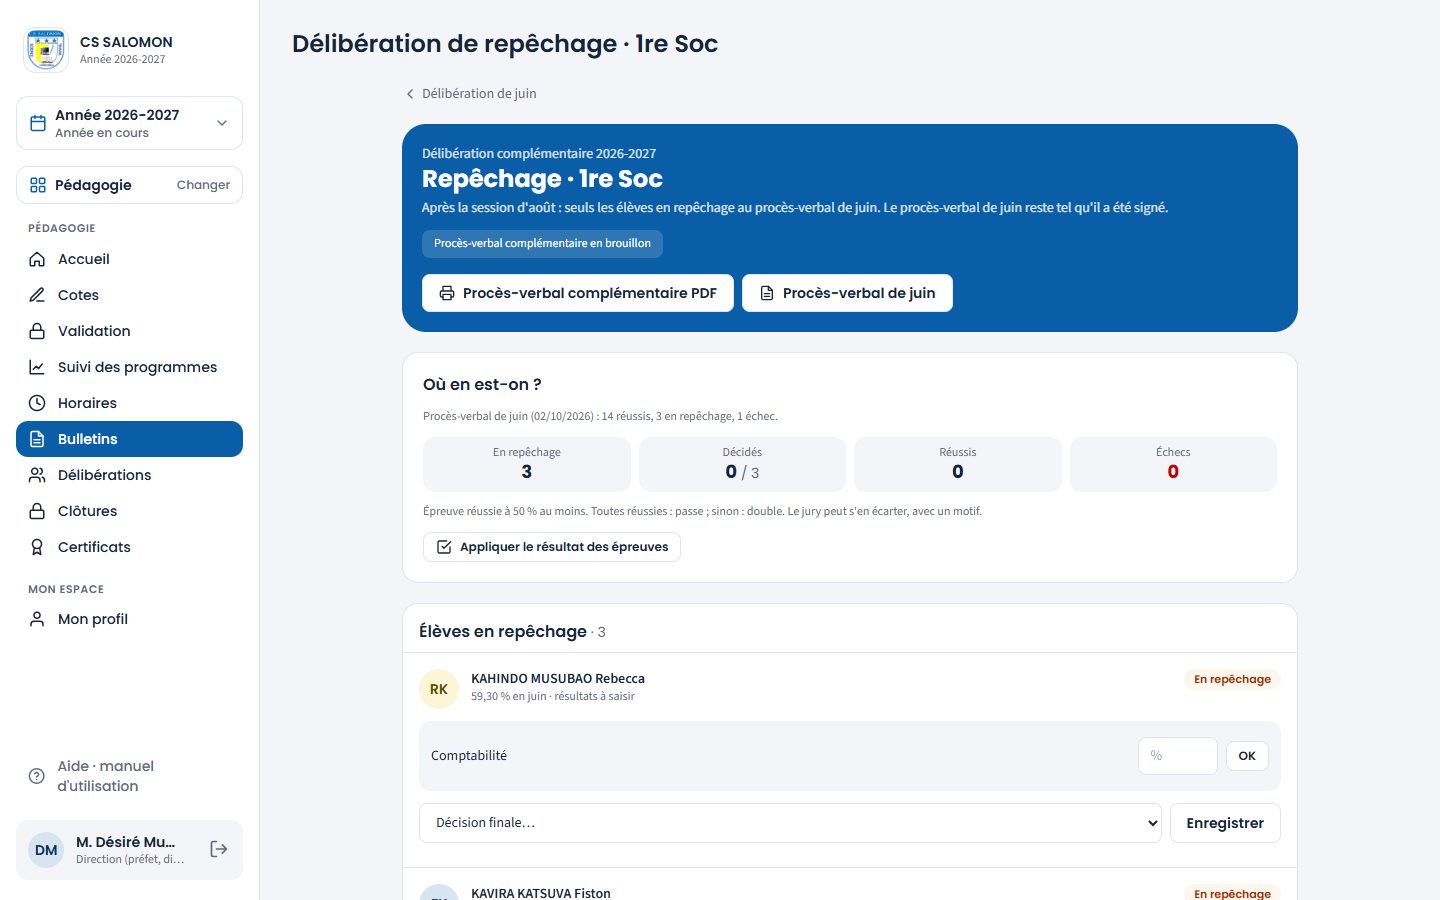This screenshot has width=1440, height=900.
Task: Open Accueil in the sidebar
Action: [x=129, y=259]
